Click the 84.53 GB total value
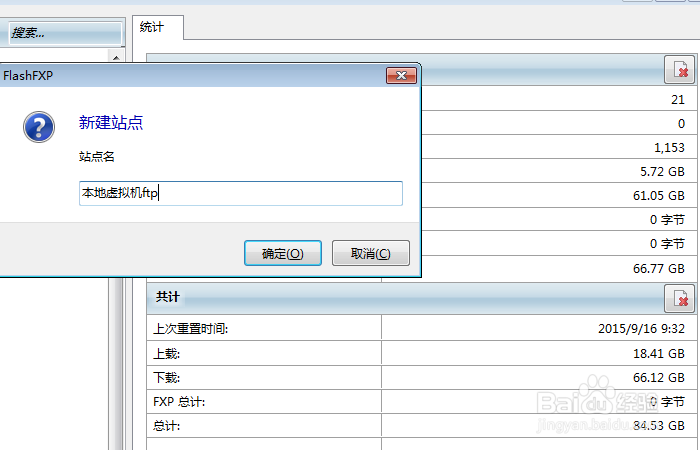 (x=658, y=426)
